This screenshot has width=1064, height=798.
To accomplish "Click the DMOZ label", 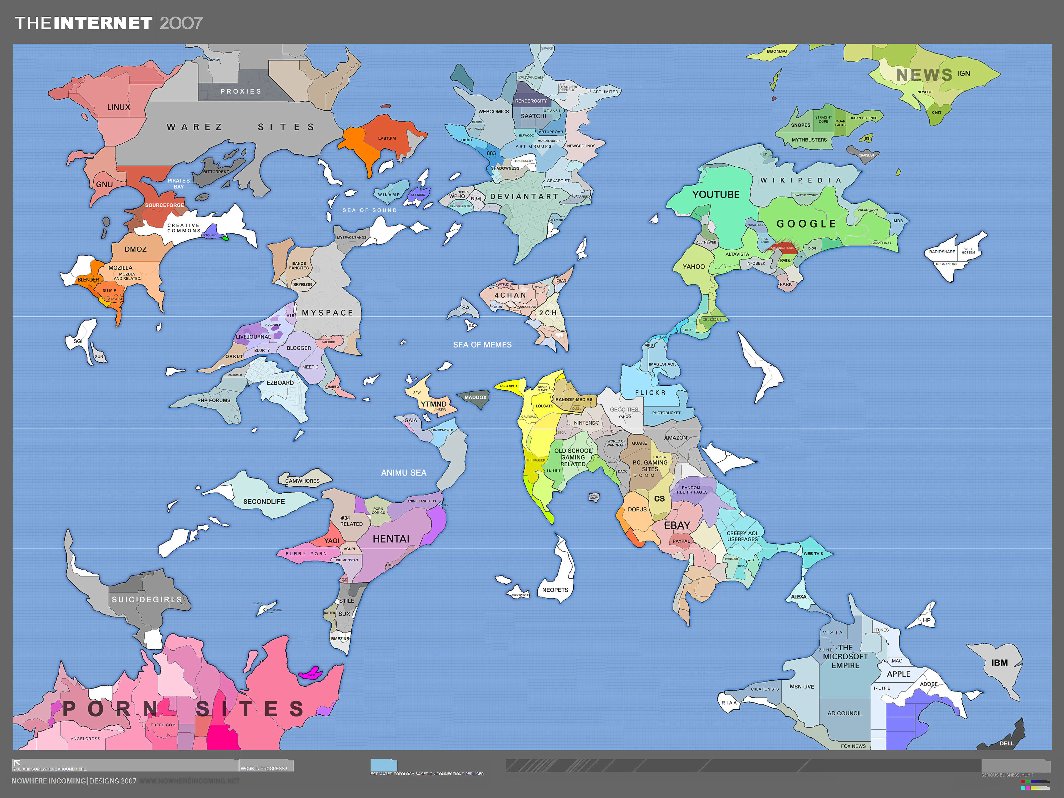I will [135, 250].
